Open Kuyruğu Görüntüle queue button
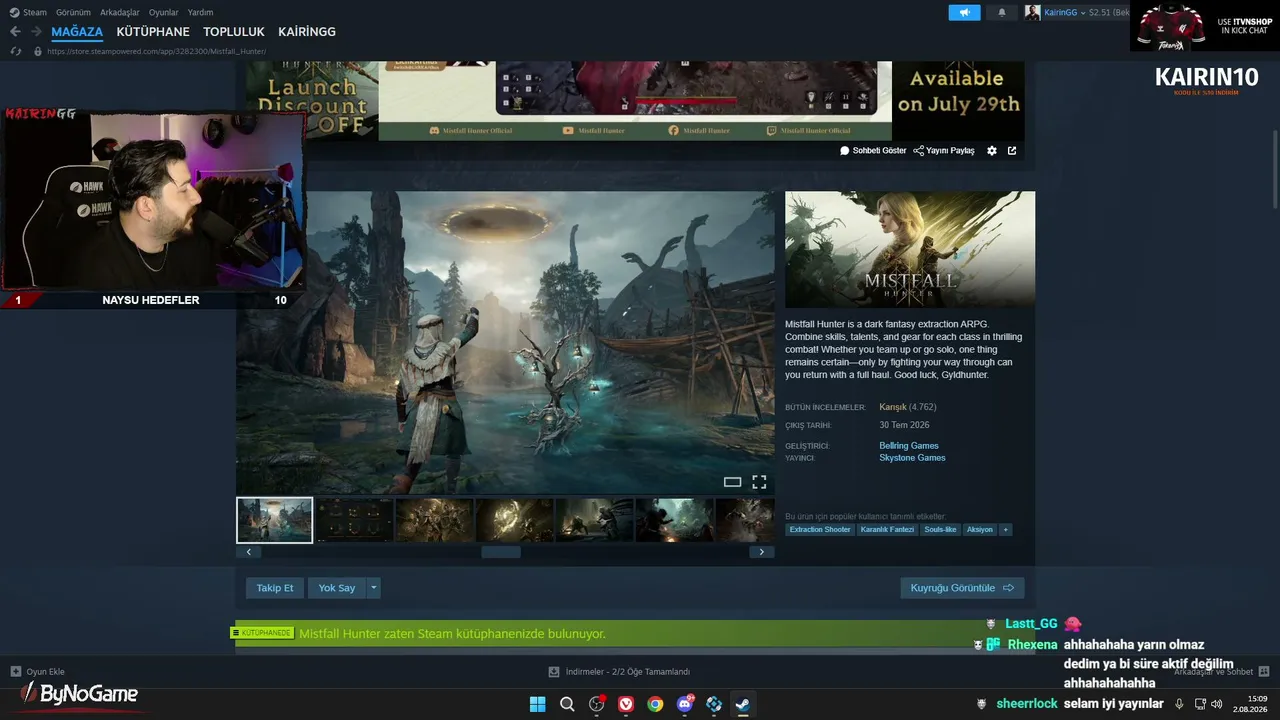 962,588
